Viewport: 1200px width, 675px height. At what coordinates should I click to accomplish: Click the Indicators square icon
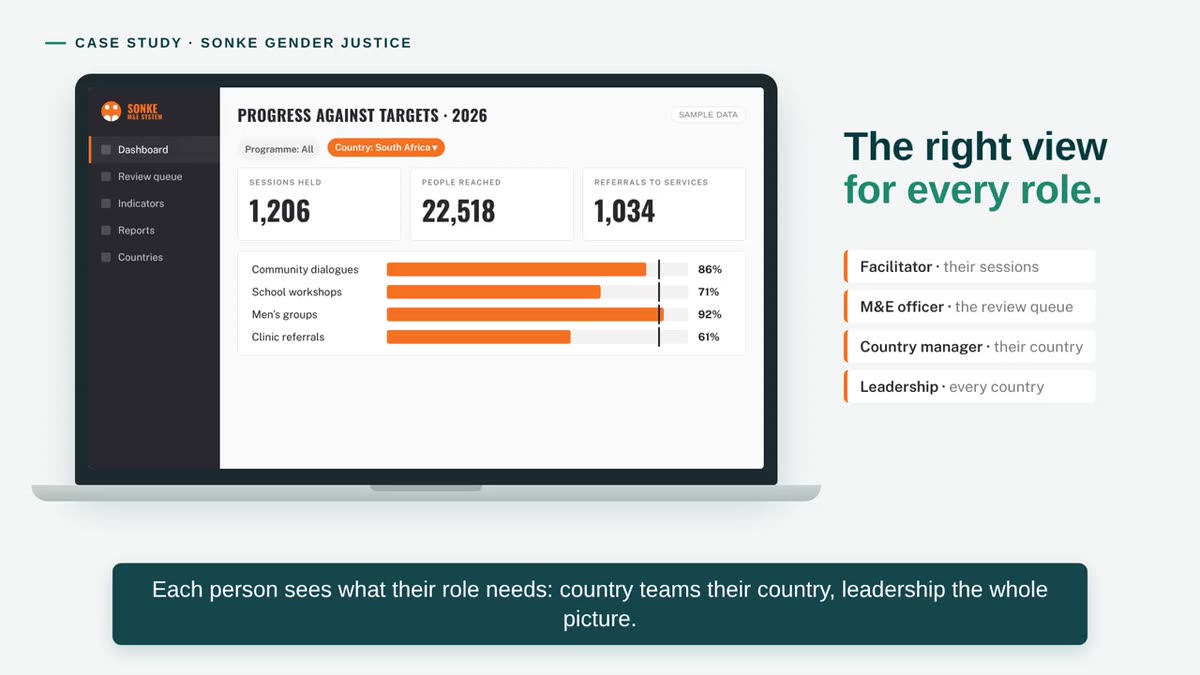(106, 204)
